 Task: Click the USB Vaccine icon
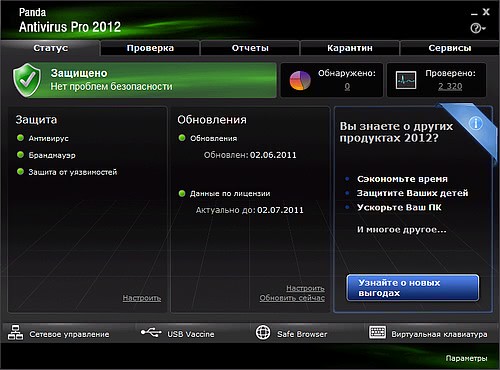tap(151, 332)
